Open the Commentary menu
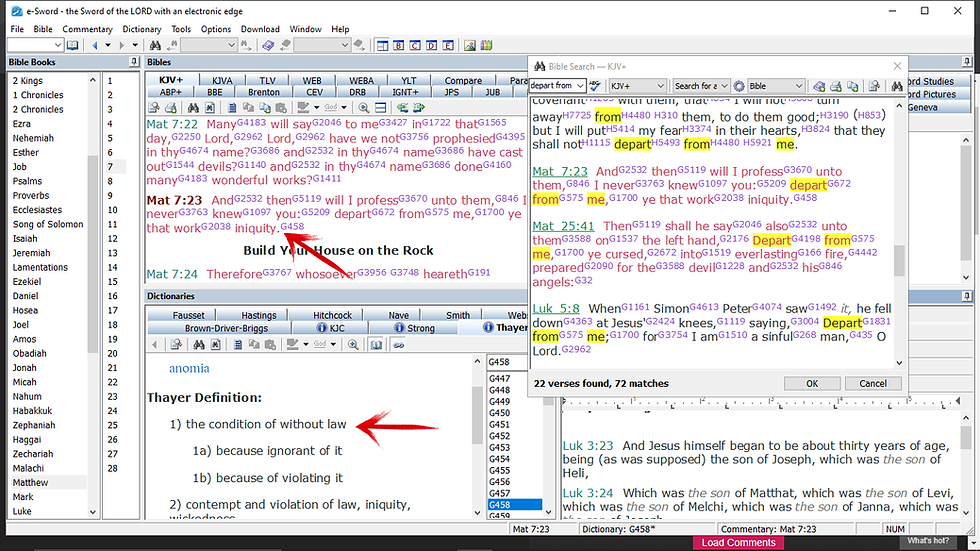This screenshot has width=980, height=551. click(87, 29)
